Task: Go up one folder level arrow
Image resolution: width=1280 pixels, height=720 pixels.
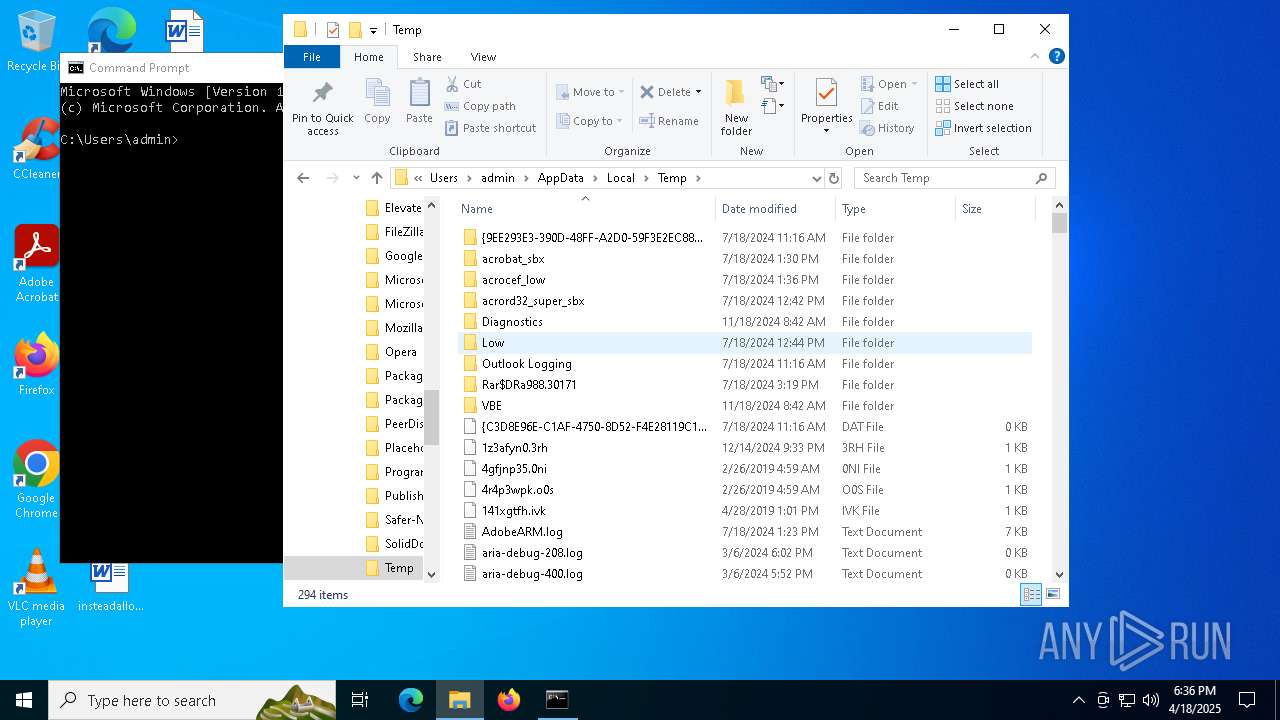Action: click(376, 178)
